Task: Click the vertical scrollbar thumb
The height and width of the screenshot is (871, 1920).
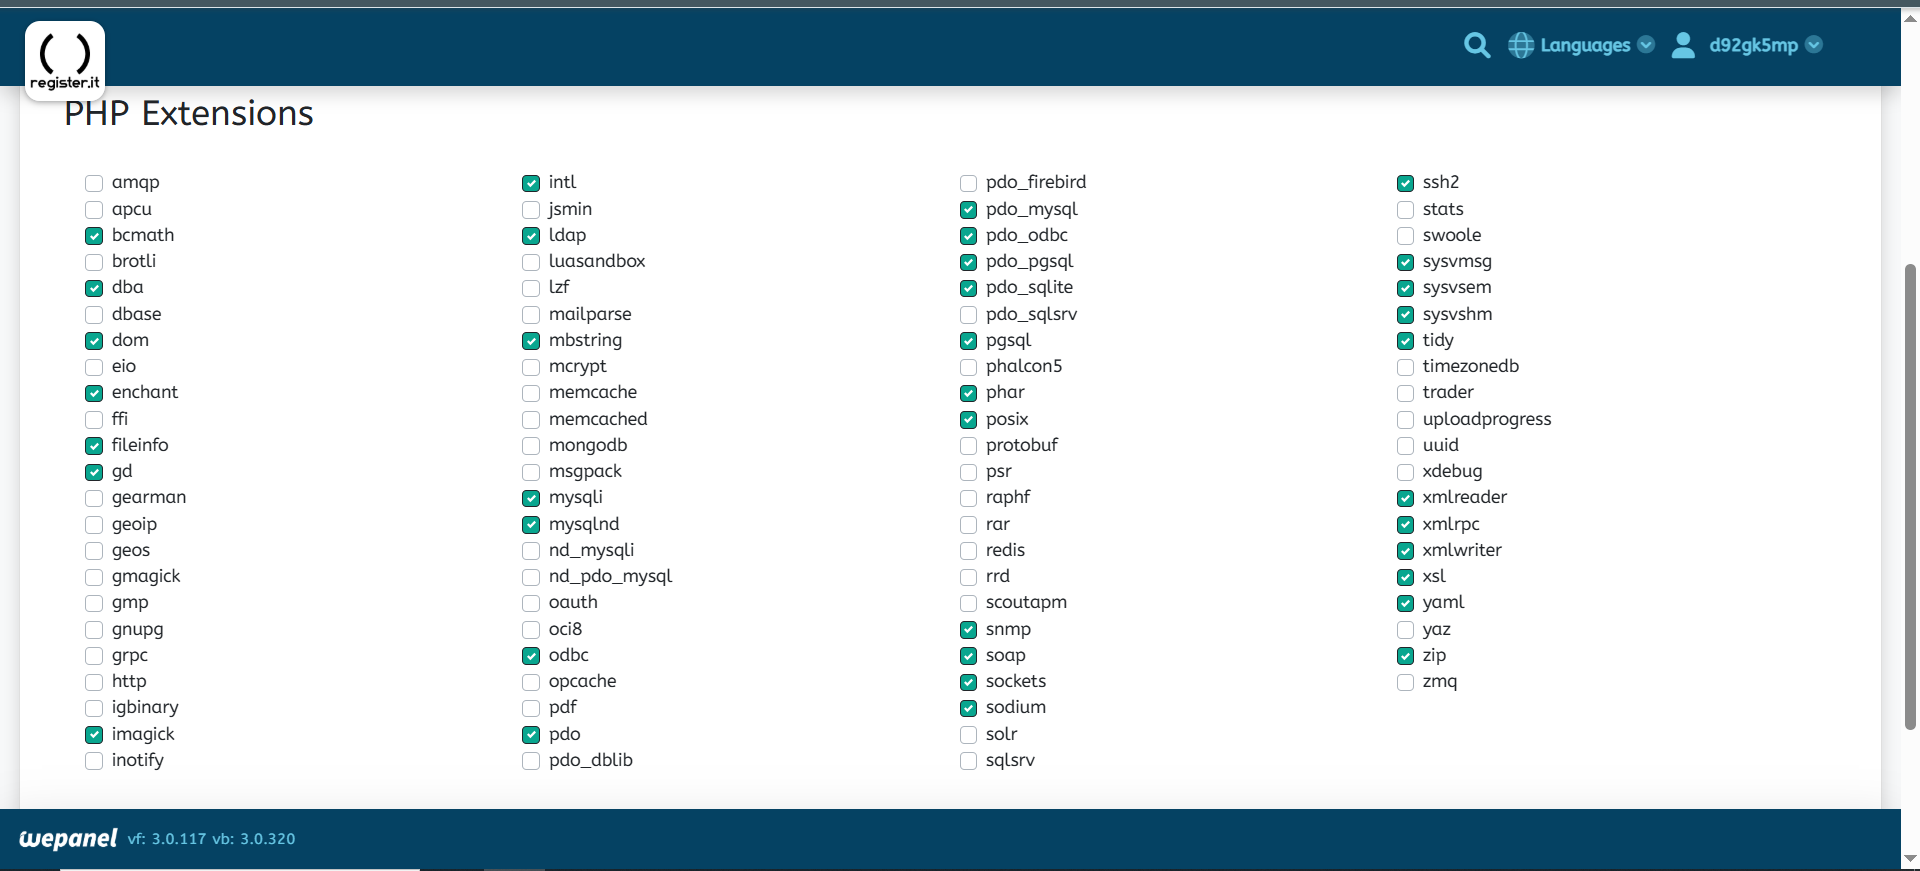Action: pyautogui.click(x=1911, y=496)
